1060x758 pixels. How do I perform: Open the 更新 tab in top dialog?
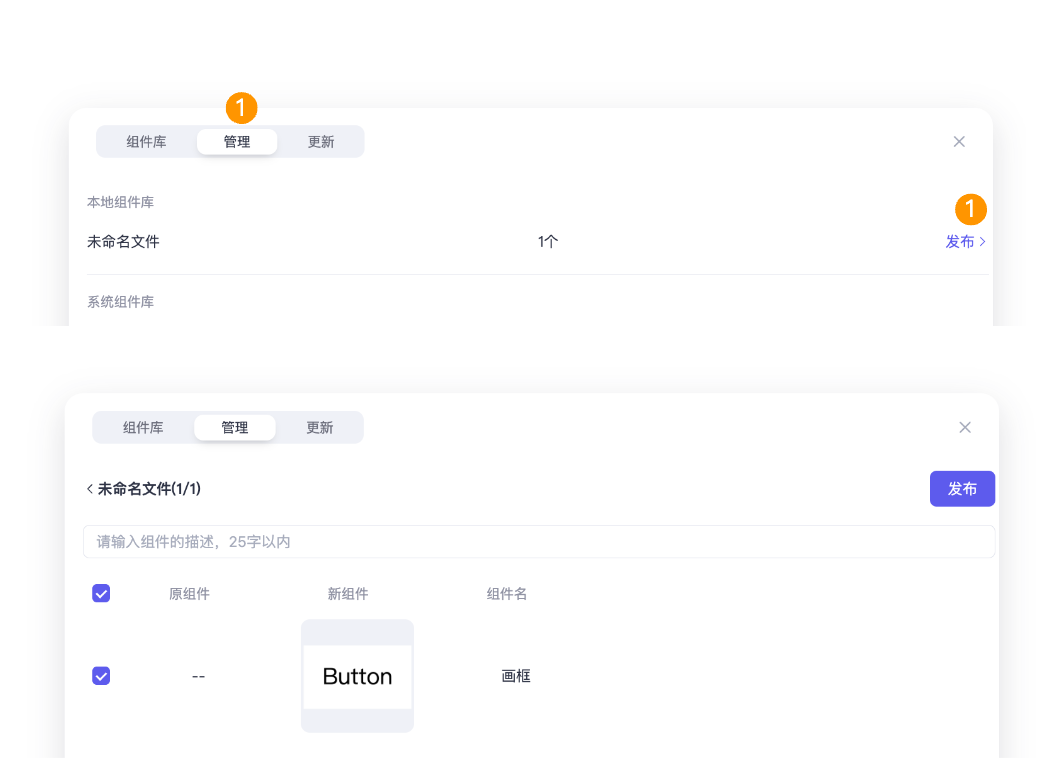coord(320,141)
